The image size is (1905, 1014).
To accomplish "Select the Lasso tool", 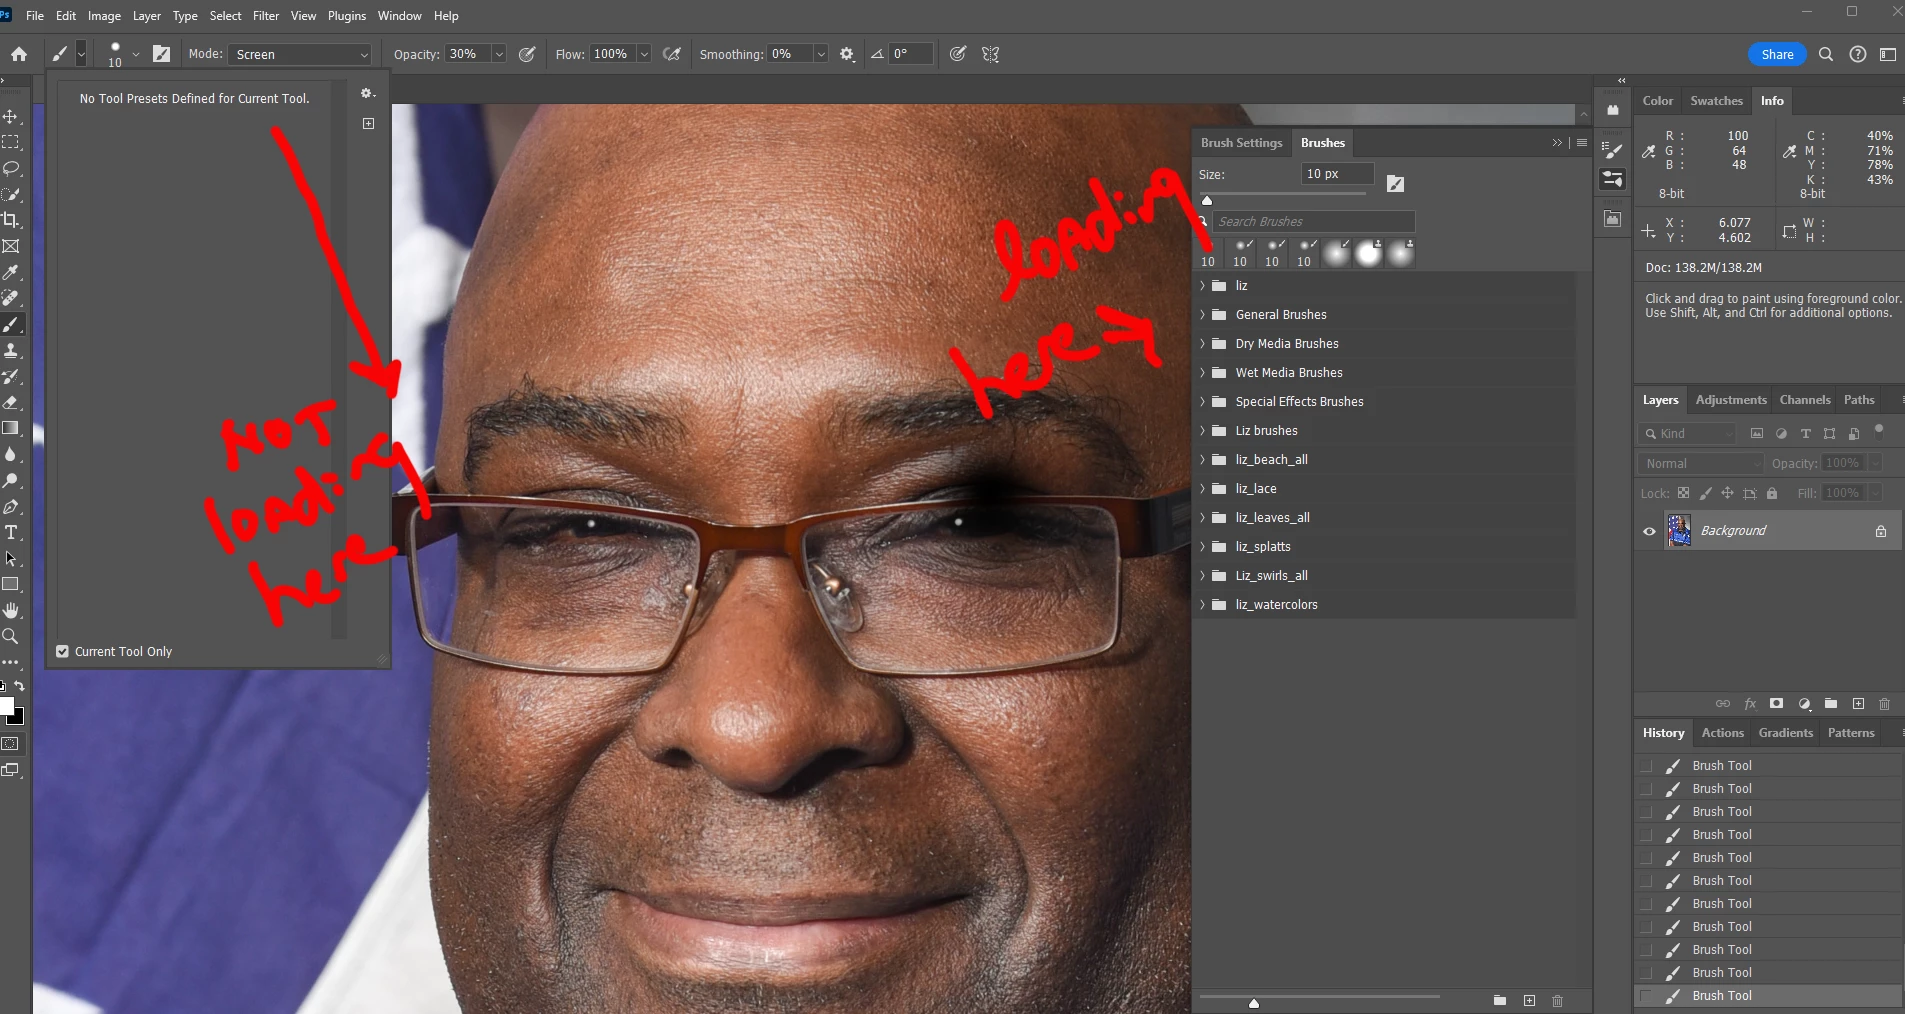I will click(11, 169).
